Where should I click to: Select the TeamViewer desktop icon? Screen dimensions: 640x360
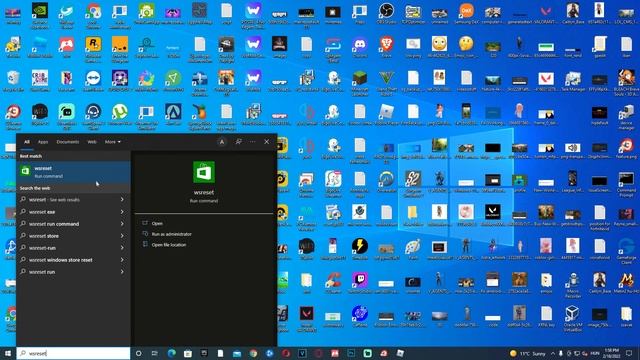93,81
